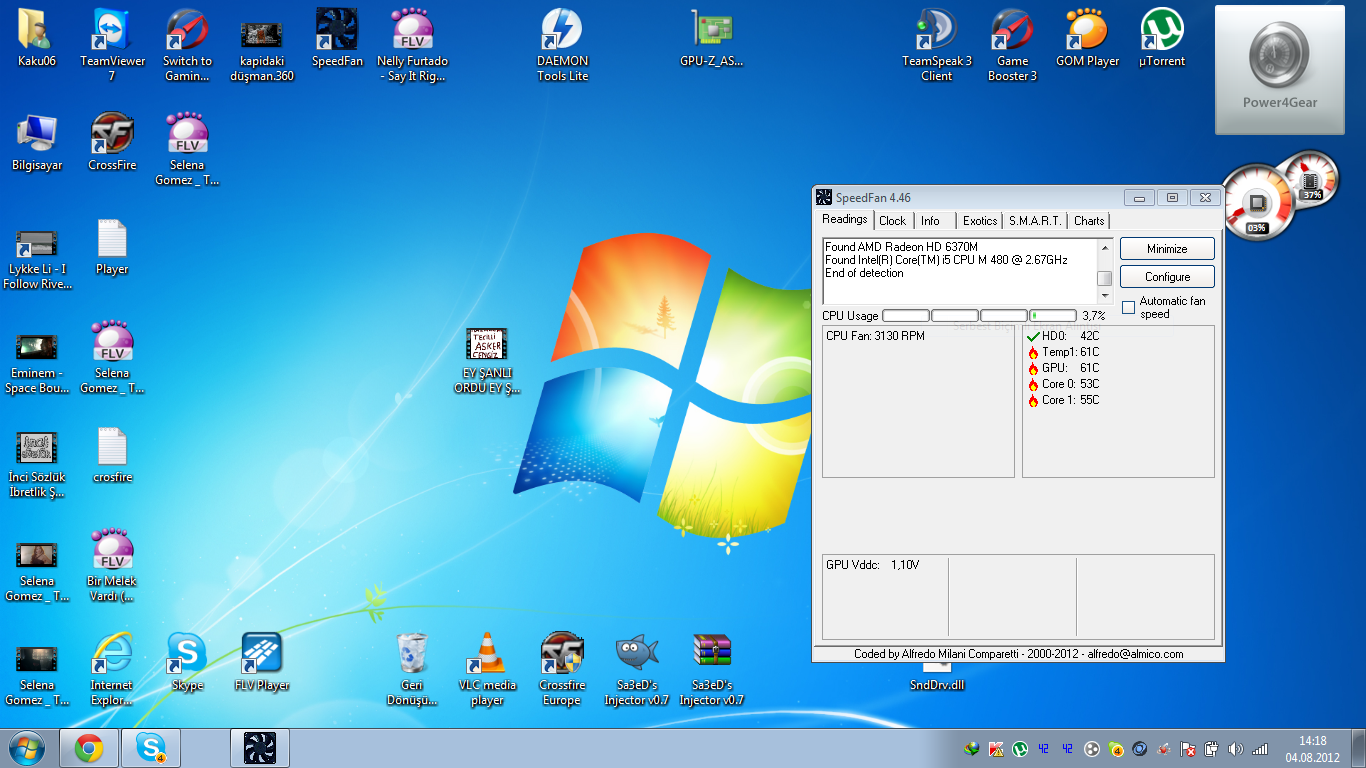Open the S.M.A.R.T. tab

tap(1035, 221)
